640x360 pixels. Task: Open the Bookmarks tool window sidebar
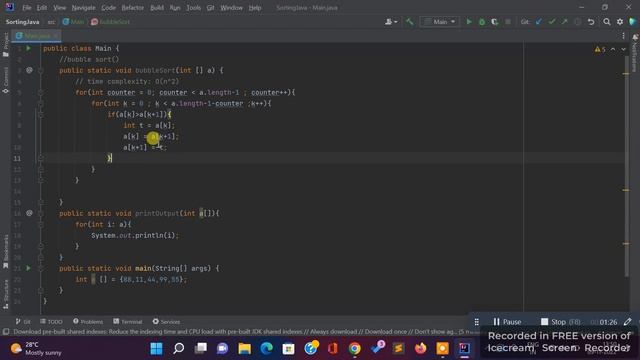[6, 252]
